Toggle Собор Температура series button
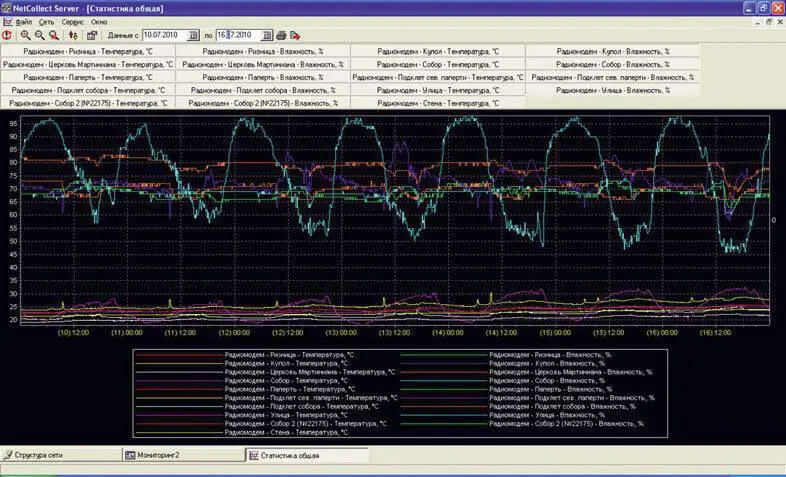Image resolution: width=786 pixels, height=477 pixels. (x=438, y=64)
